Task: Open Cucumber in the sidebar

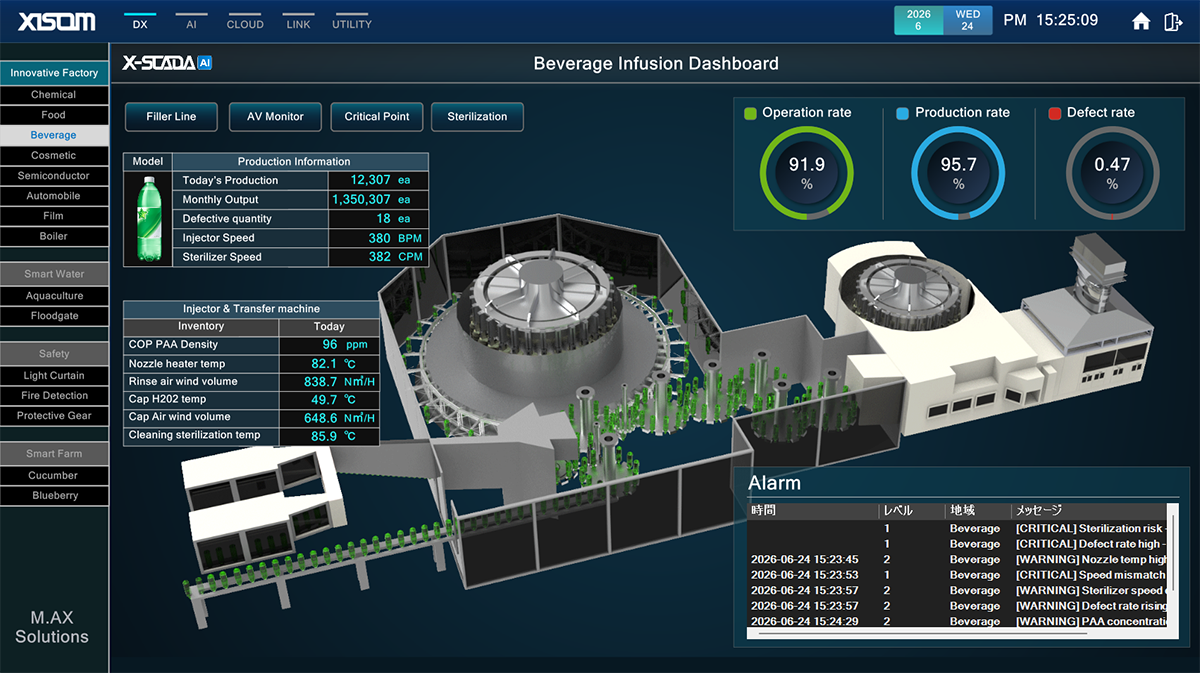Action: [54, 476]
